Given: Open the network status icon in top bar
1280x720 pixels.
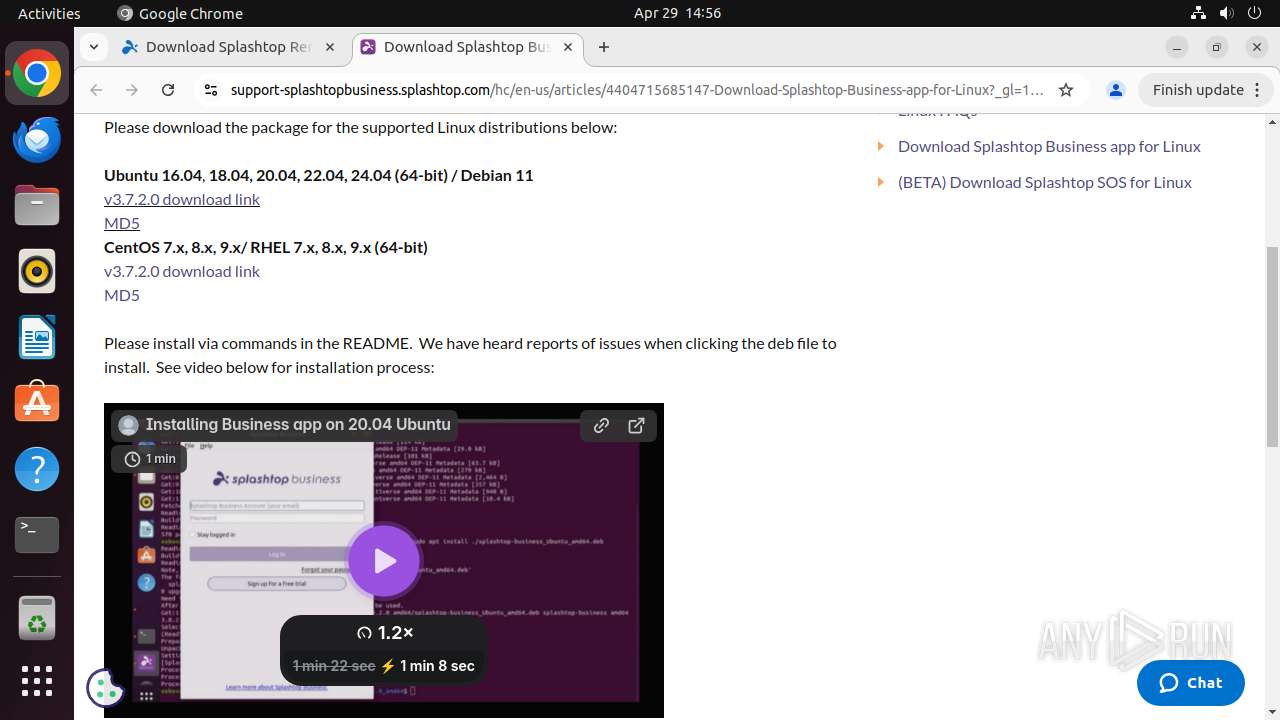Looking at the screenshot, I should coord(1198,13).
